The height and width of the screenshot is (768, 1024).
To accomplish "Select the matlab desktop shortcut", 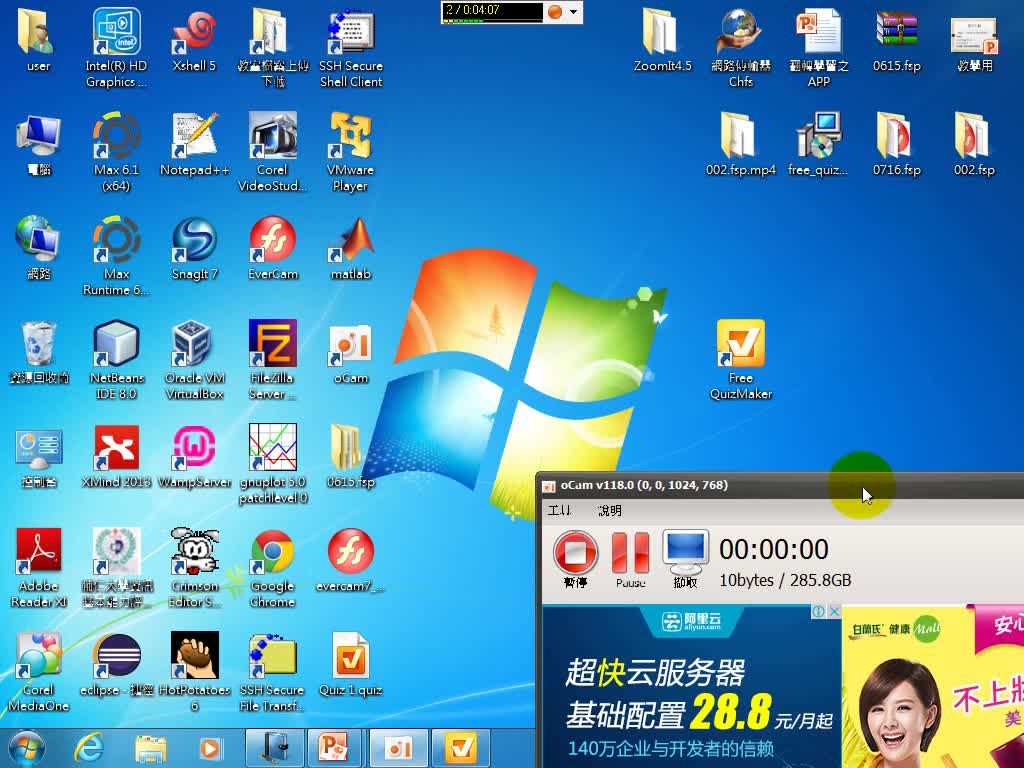I will pos(351,248).
